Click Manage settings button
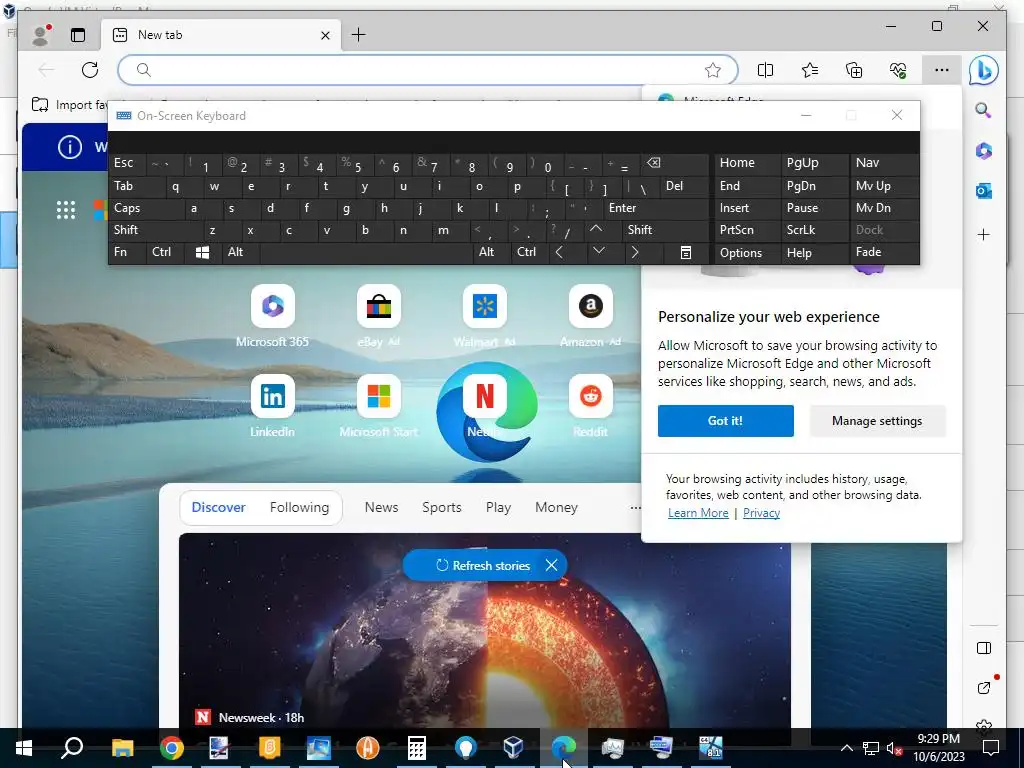 coord(877,421)
